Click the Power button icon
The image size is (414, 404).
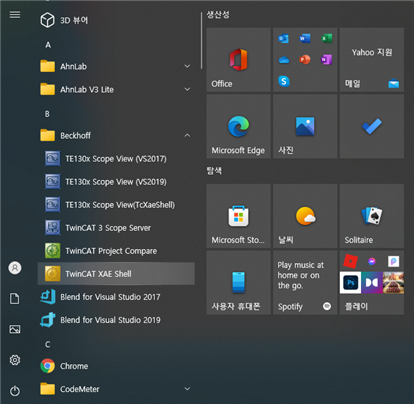[15, 391]
